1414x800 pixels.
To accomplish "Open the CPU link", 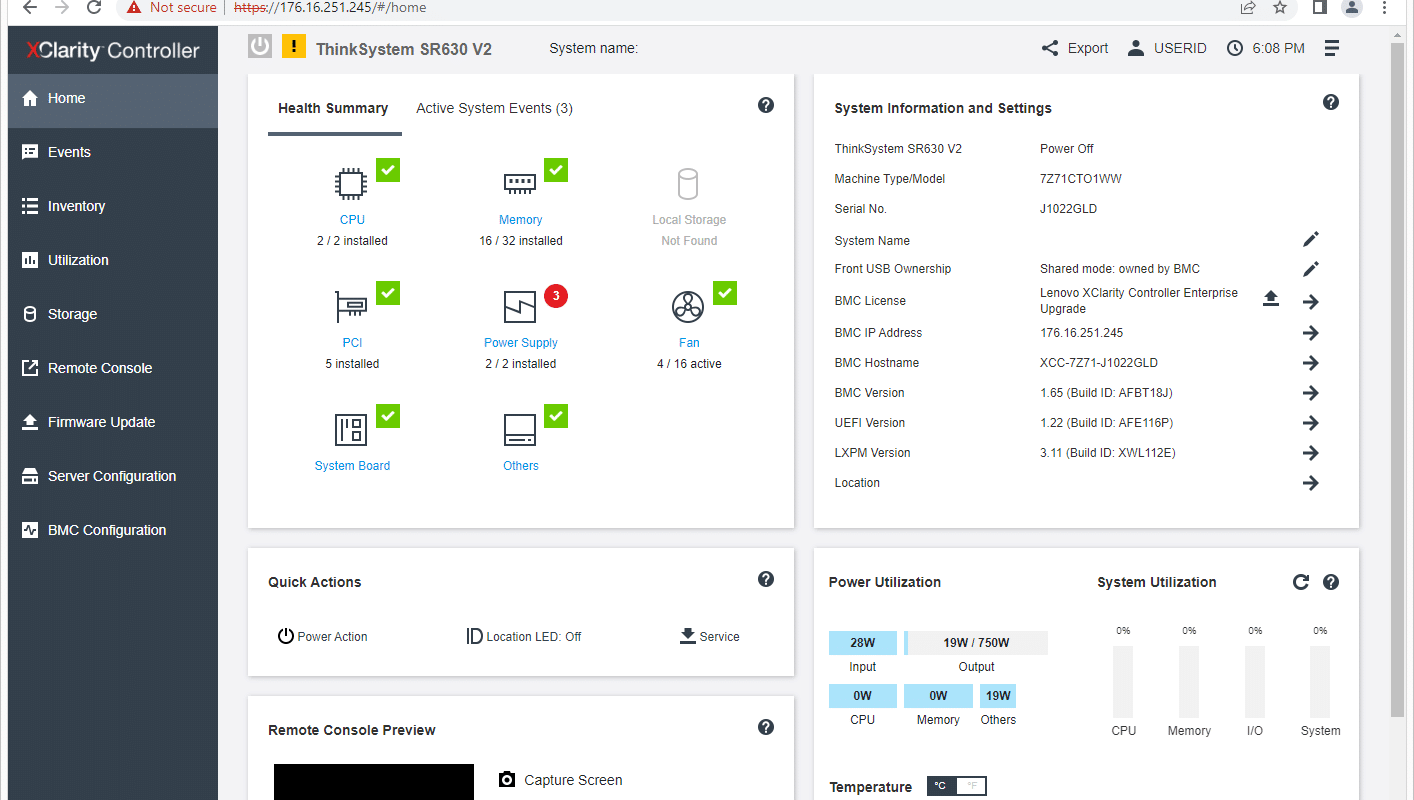I will pyautogui.click(x=352, y=220).
